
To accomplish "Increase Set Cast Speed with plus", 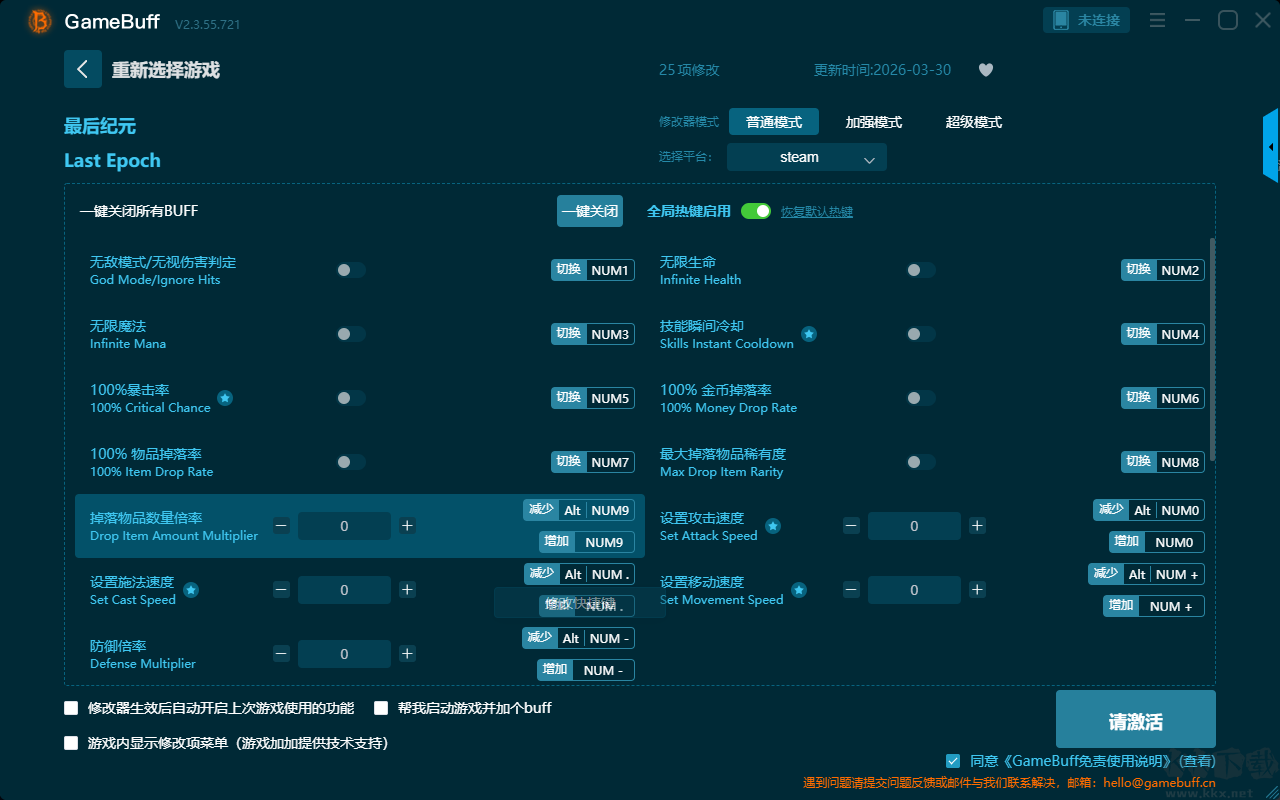I will (x=407, y=590).
